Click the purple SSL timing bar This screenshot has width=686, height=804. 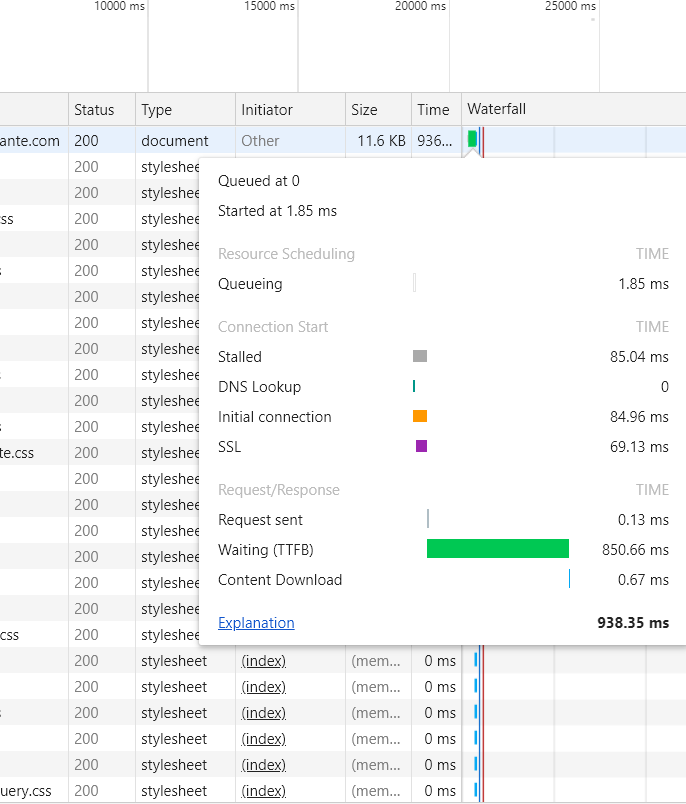[x=421, y=446]
